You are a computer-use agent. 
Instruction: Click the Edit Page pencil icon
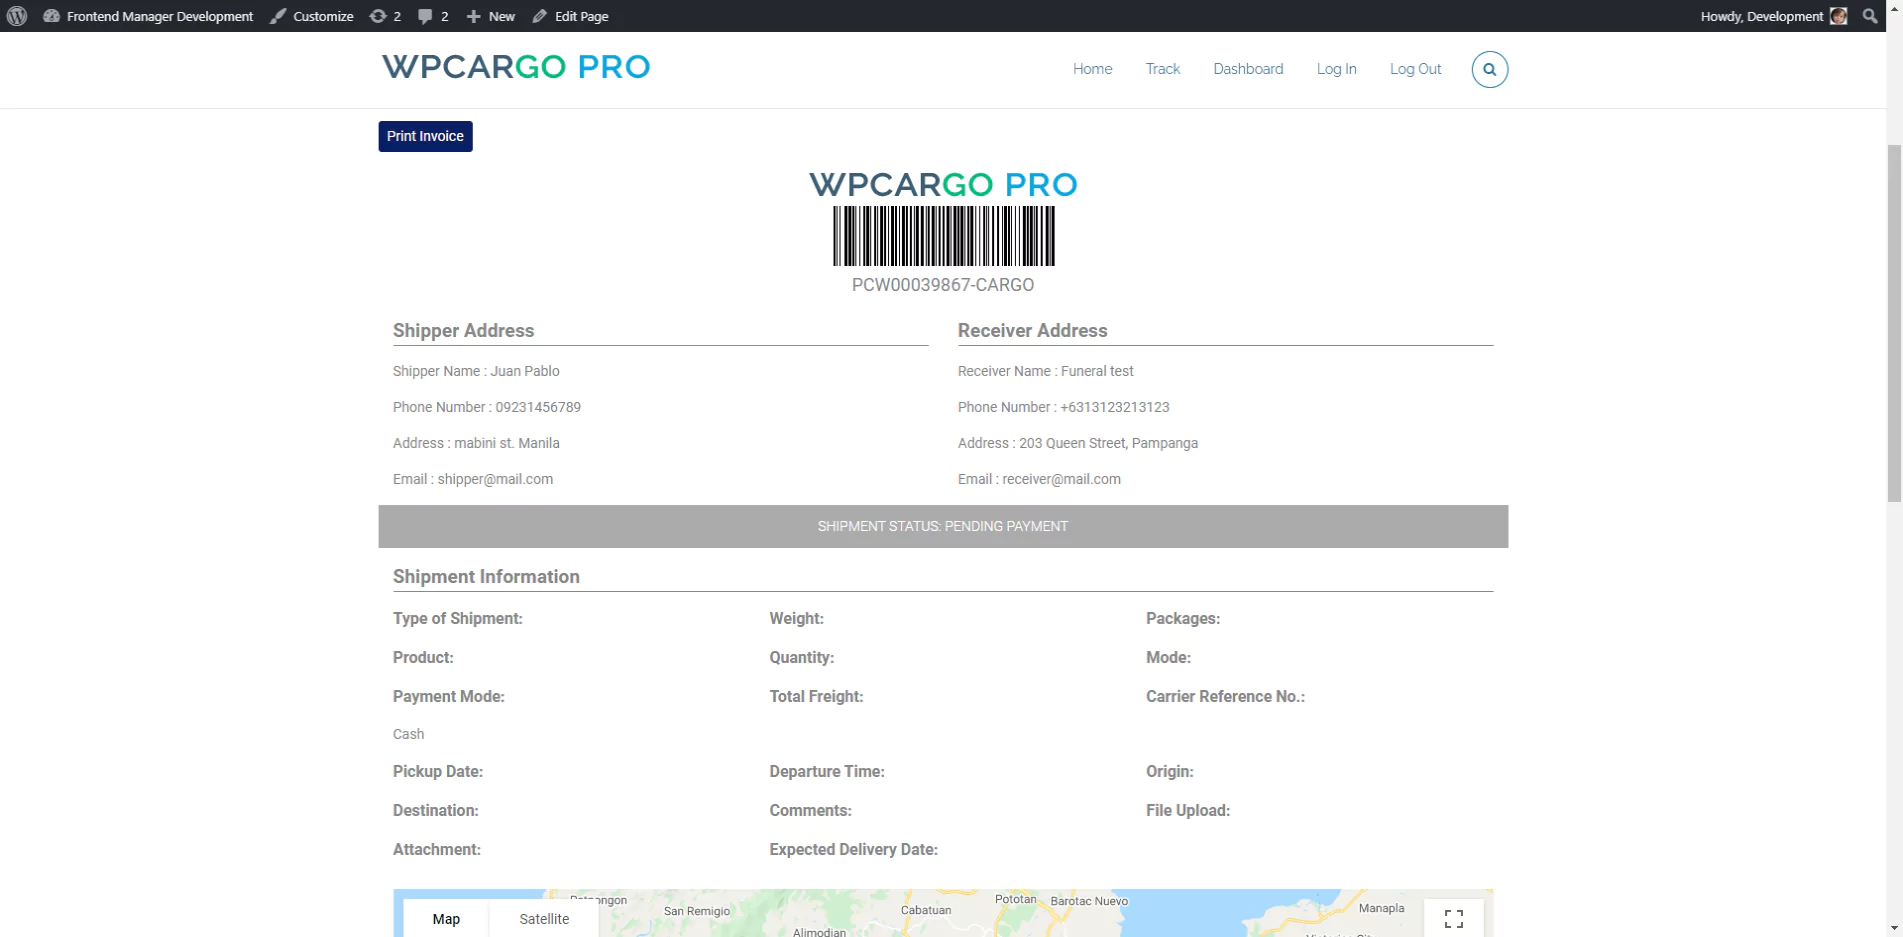[x=540, y=16]
